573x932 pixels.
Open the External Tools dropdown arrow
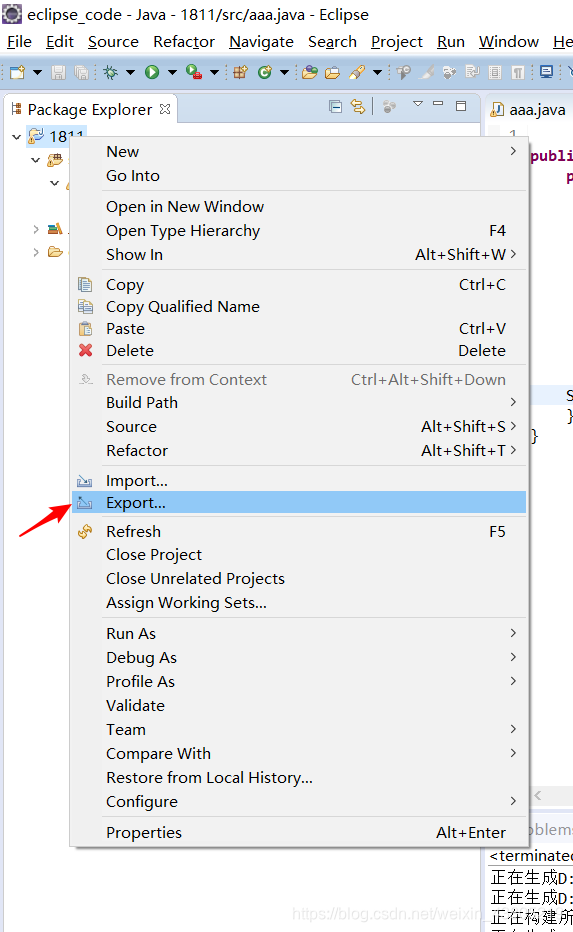tap(214, 73)
